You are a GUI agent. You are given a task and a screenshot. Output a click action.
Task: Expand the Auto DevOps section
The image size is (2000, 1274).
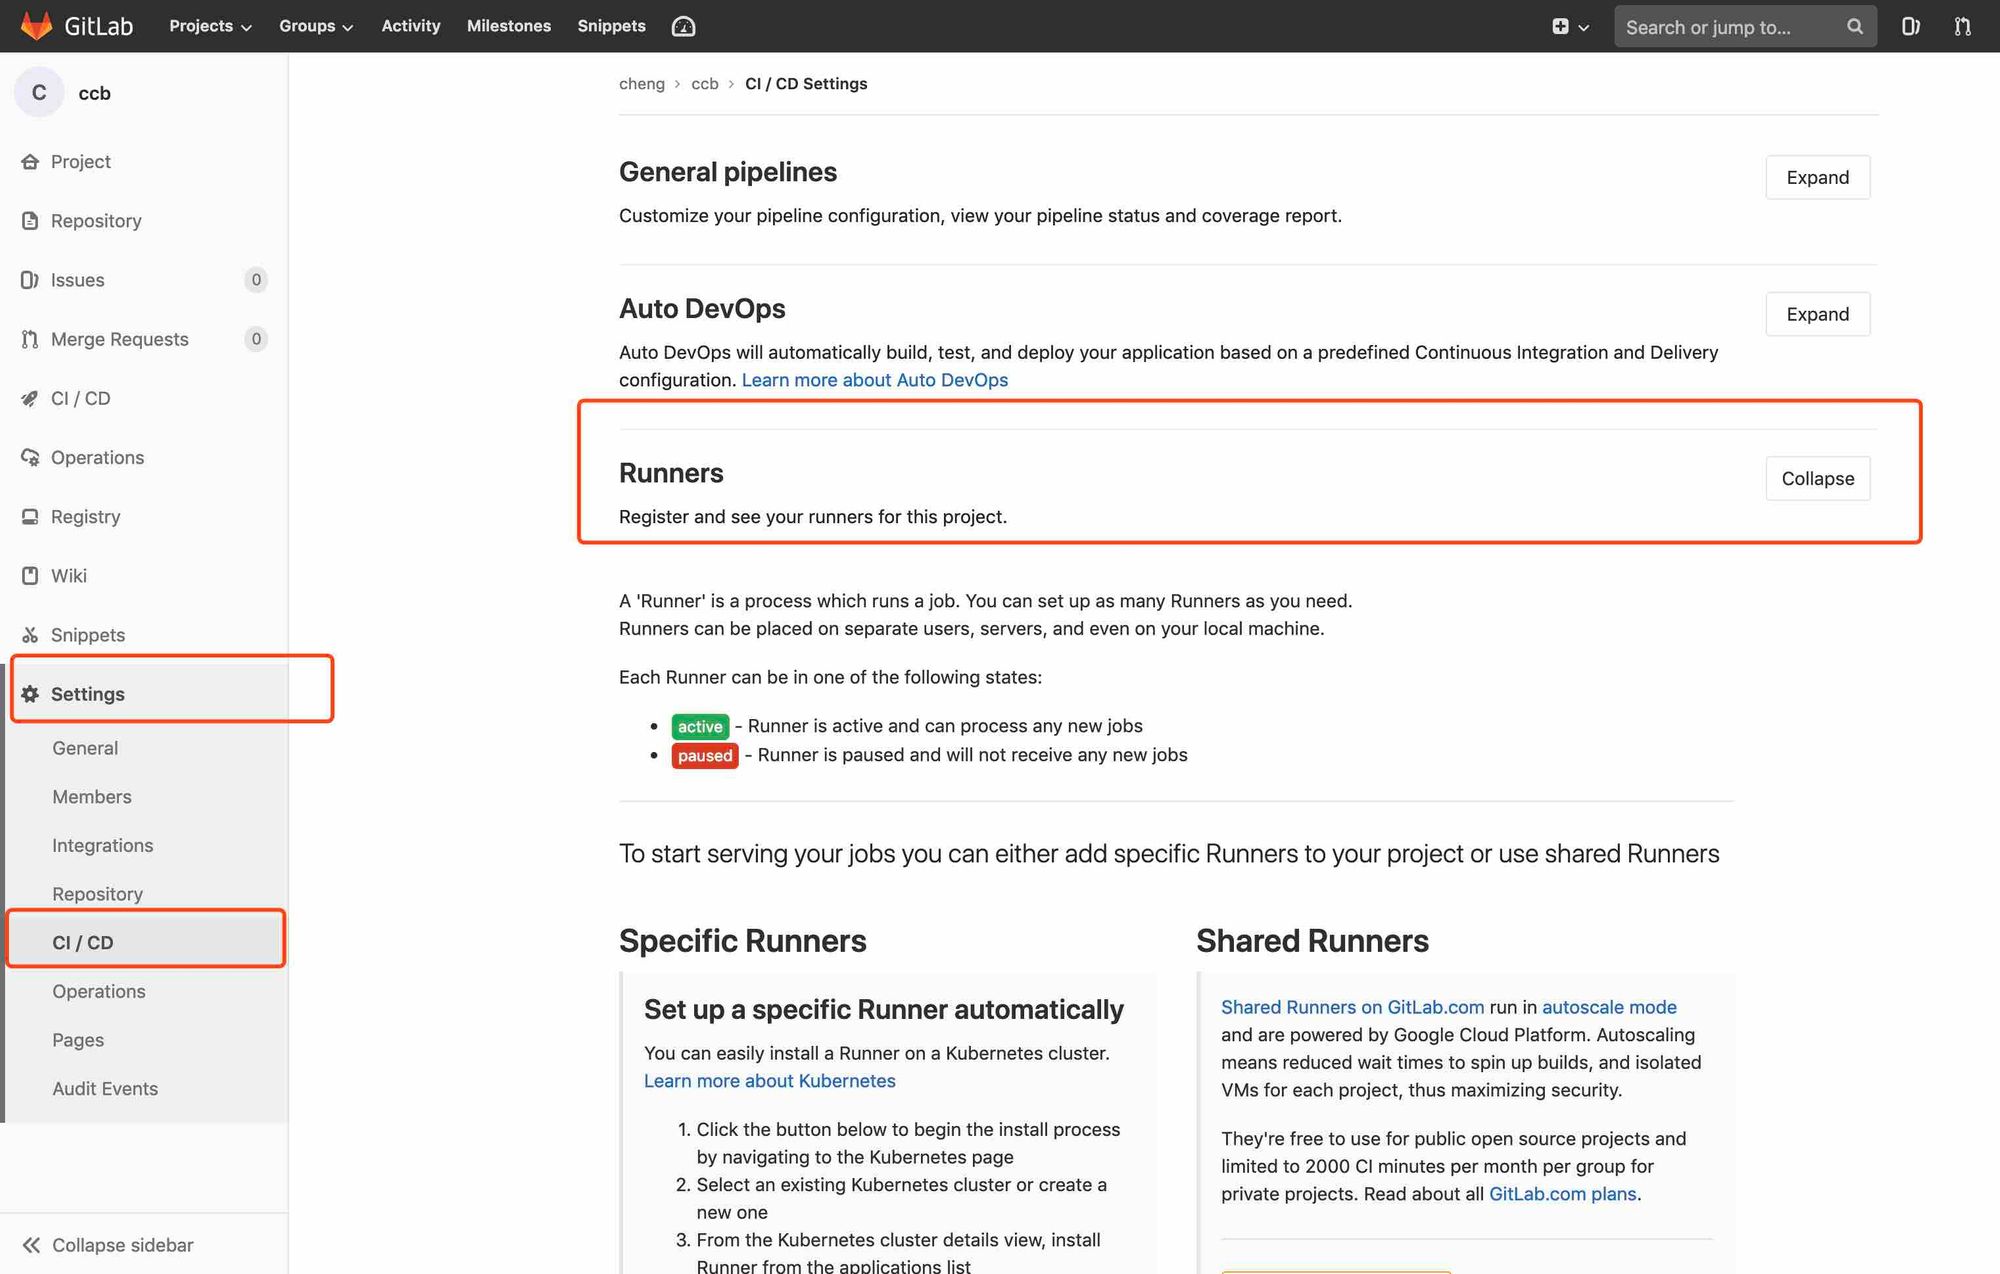pos(1817,314)
